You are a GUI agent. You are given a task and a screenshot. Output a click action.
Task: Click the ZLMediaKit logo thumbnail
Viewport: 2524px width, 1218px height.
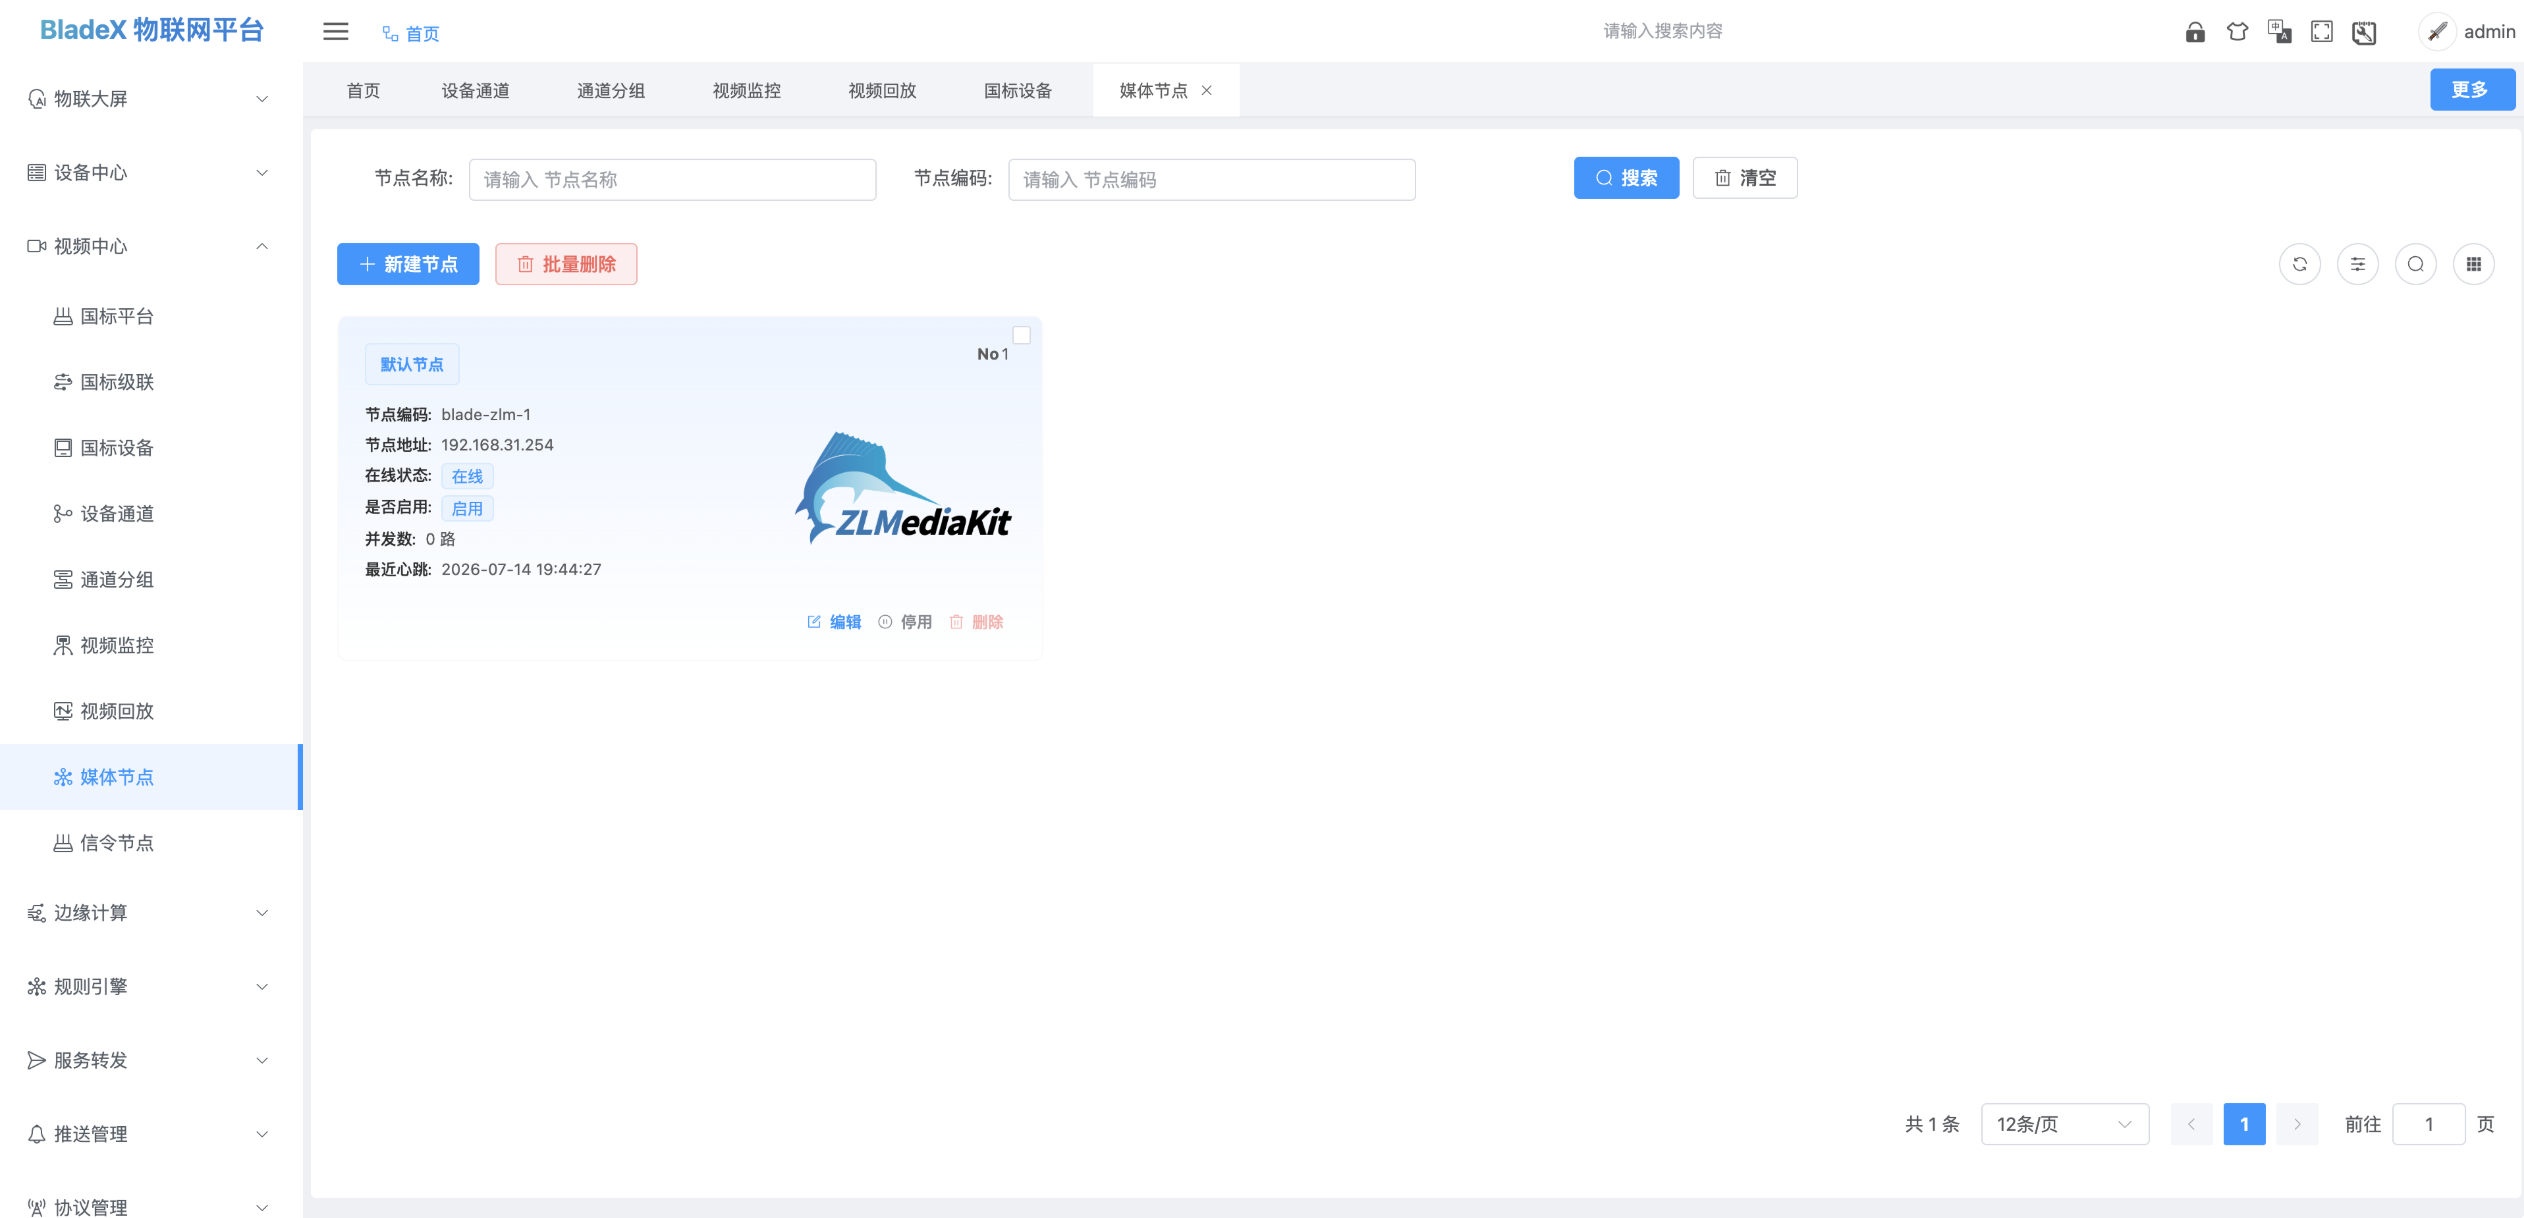point(903,488)
